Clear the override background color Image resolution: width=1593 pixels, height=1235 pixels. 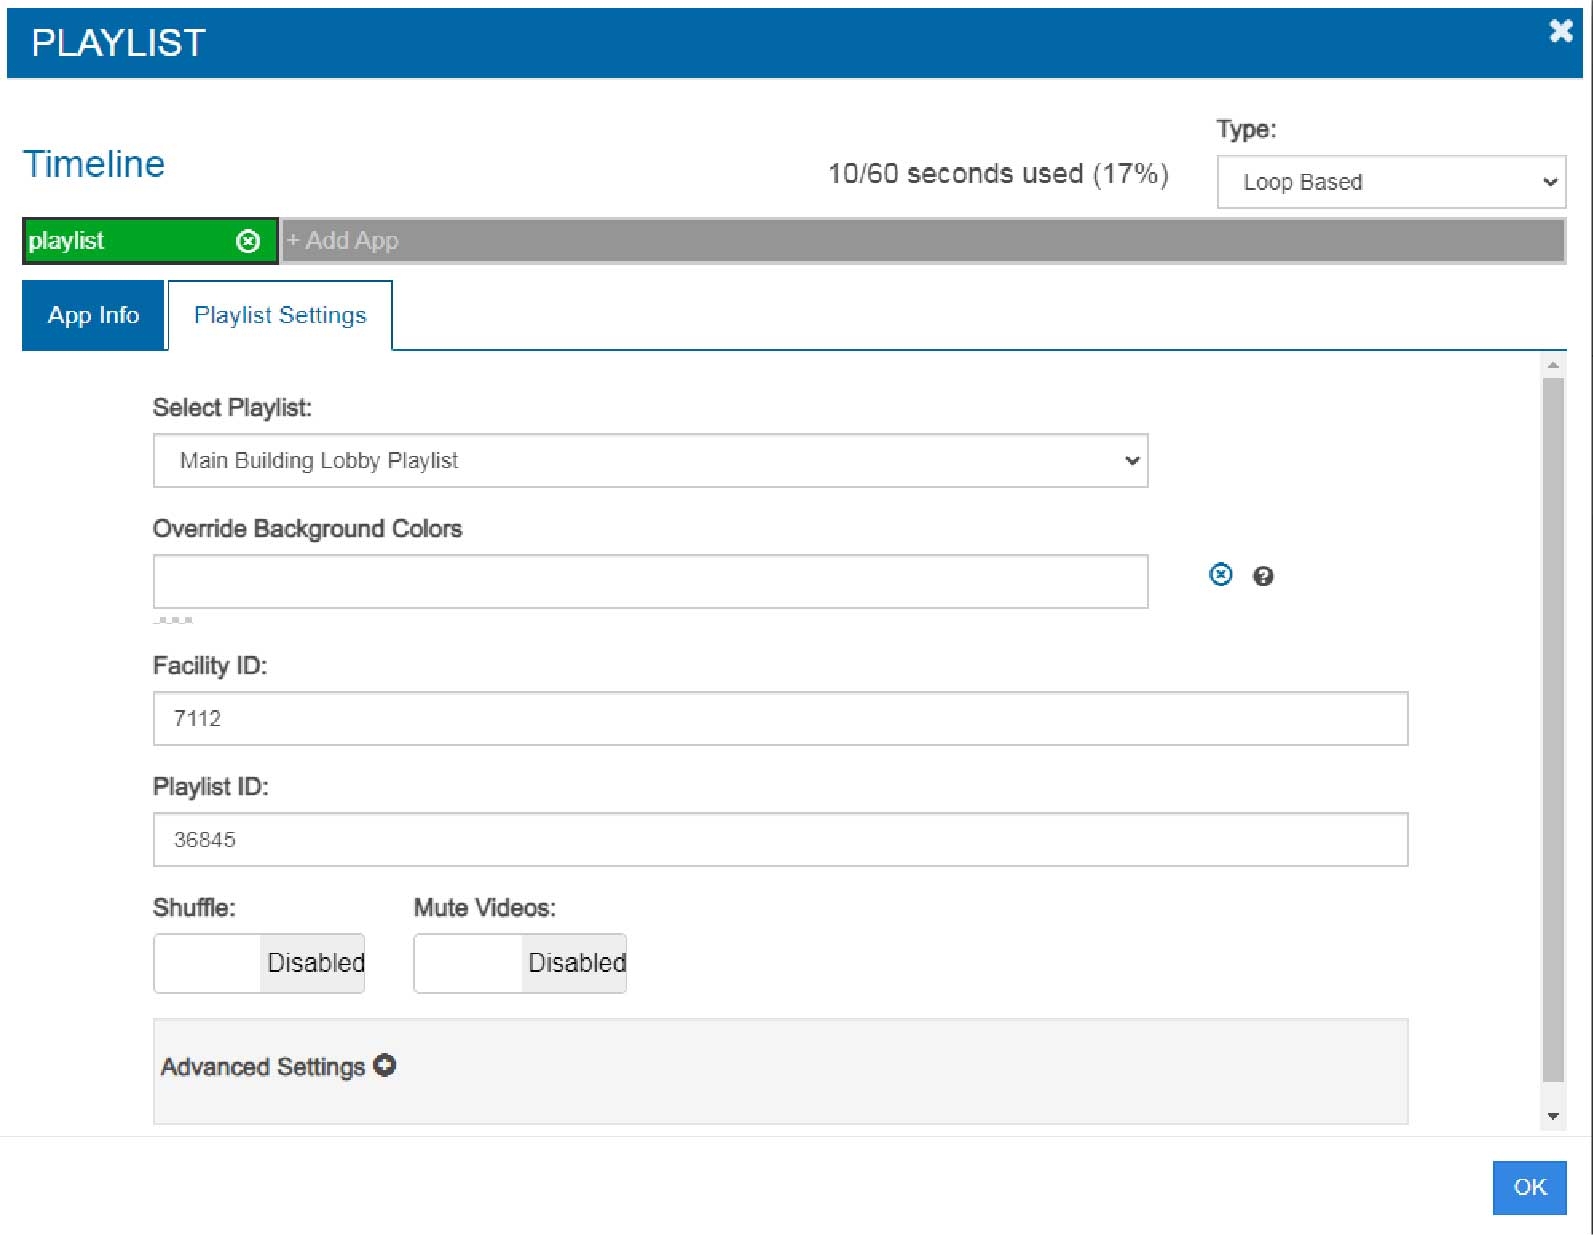[x=1220, y=575]
